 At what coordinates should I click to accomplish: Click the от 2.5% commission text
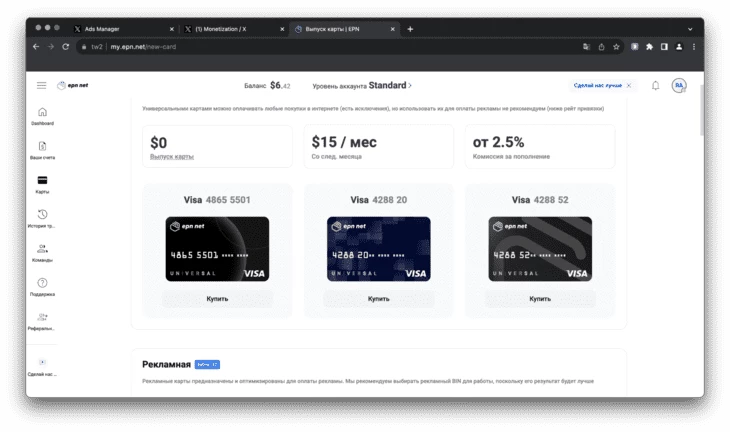coord(498,142)
